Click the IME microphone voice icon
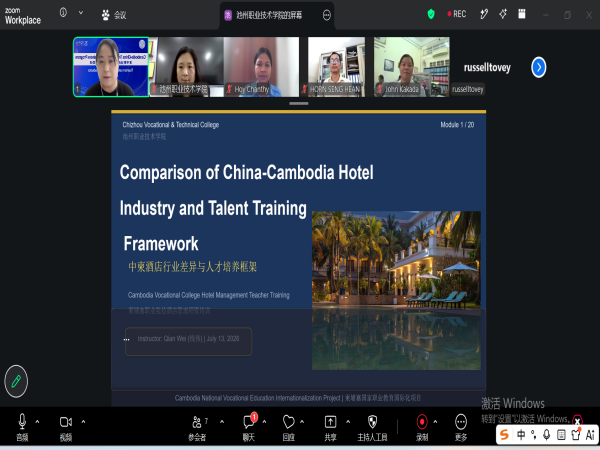600x450 pixels. (x=547, y=435)
